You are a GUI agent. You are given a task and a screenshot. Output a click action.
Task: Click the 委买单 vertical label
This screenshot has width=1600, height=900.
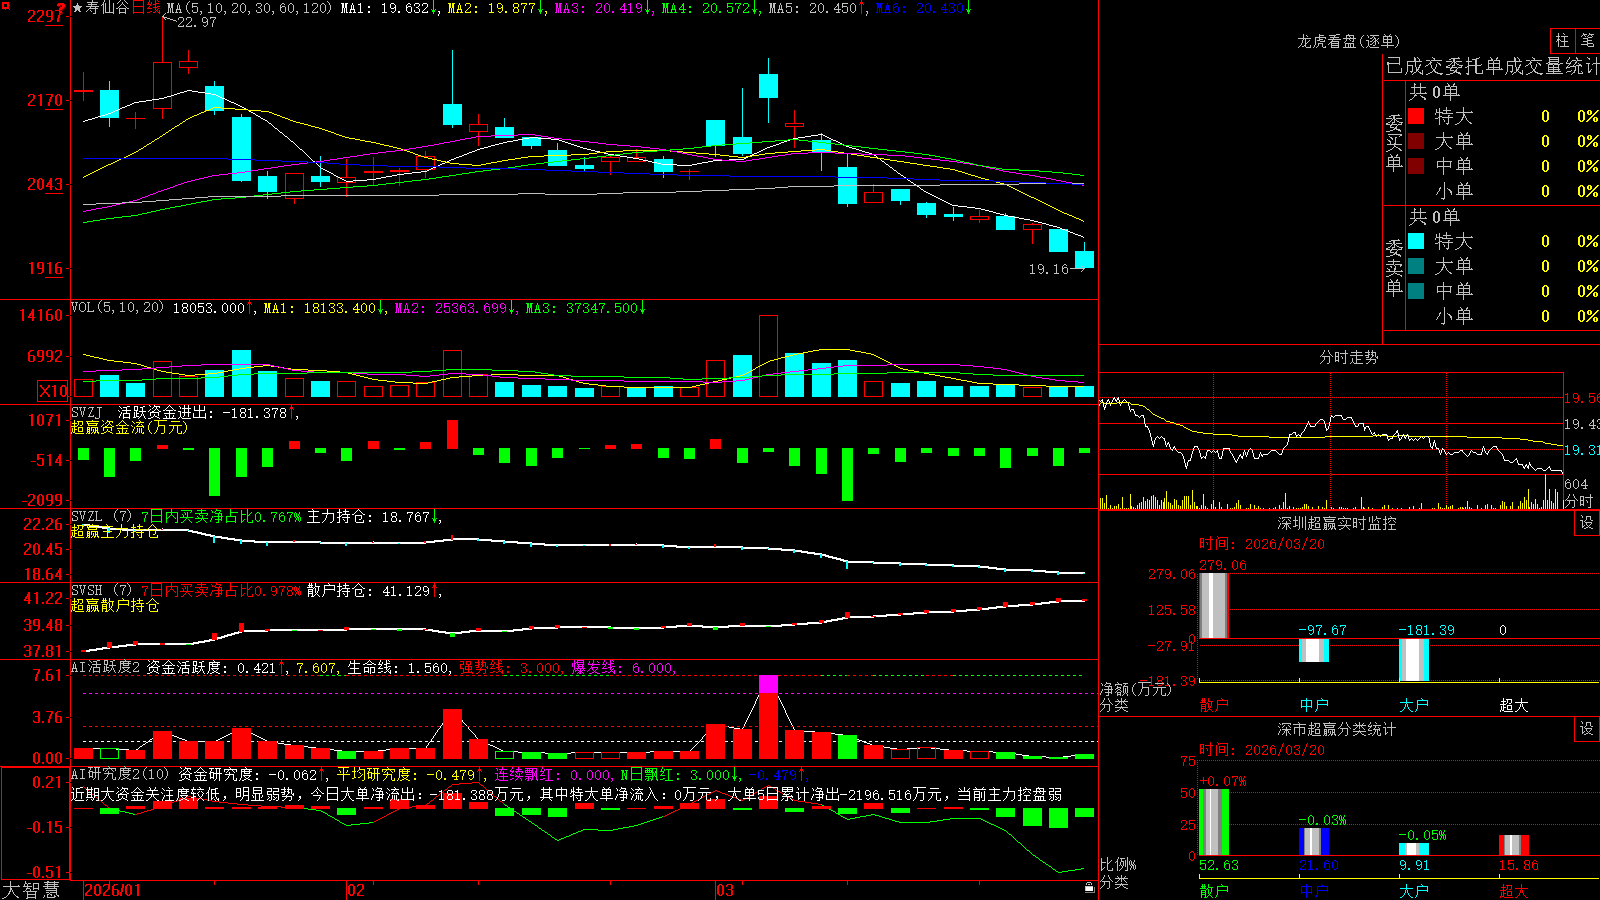(1394, 142)
